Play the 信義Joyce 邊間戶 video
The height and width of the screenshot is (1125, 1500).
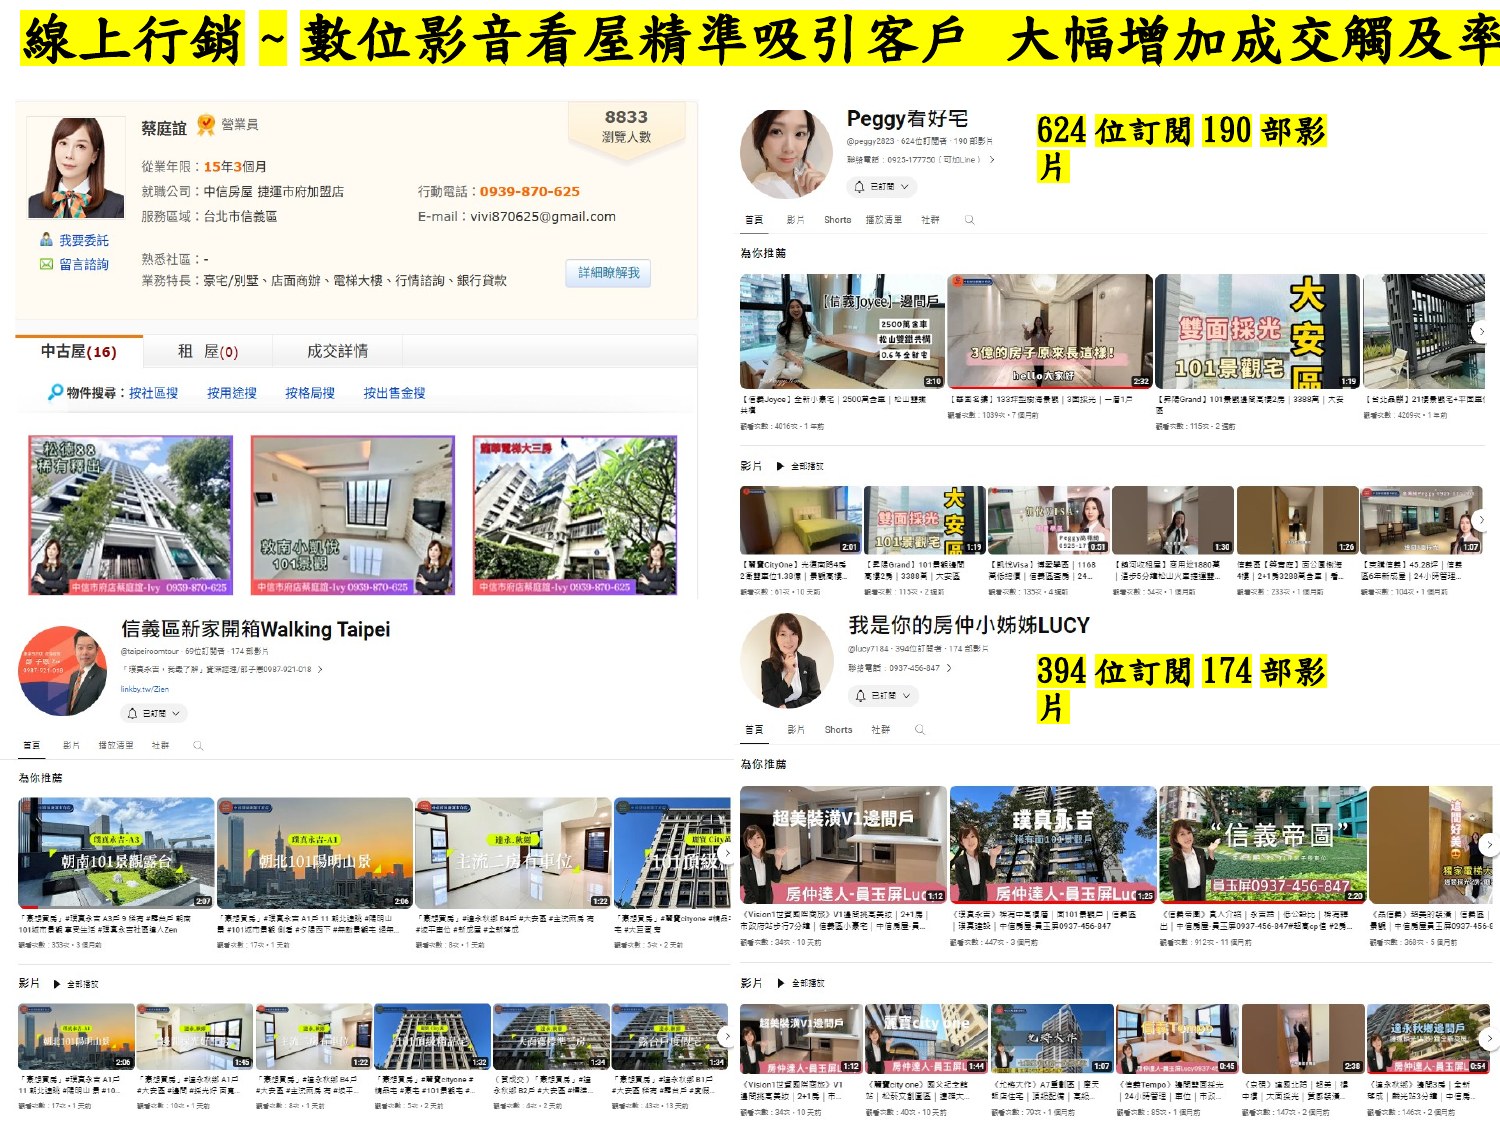[x=842, y=331]
